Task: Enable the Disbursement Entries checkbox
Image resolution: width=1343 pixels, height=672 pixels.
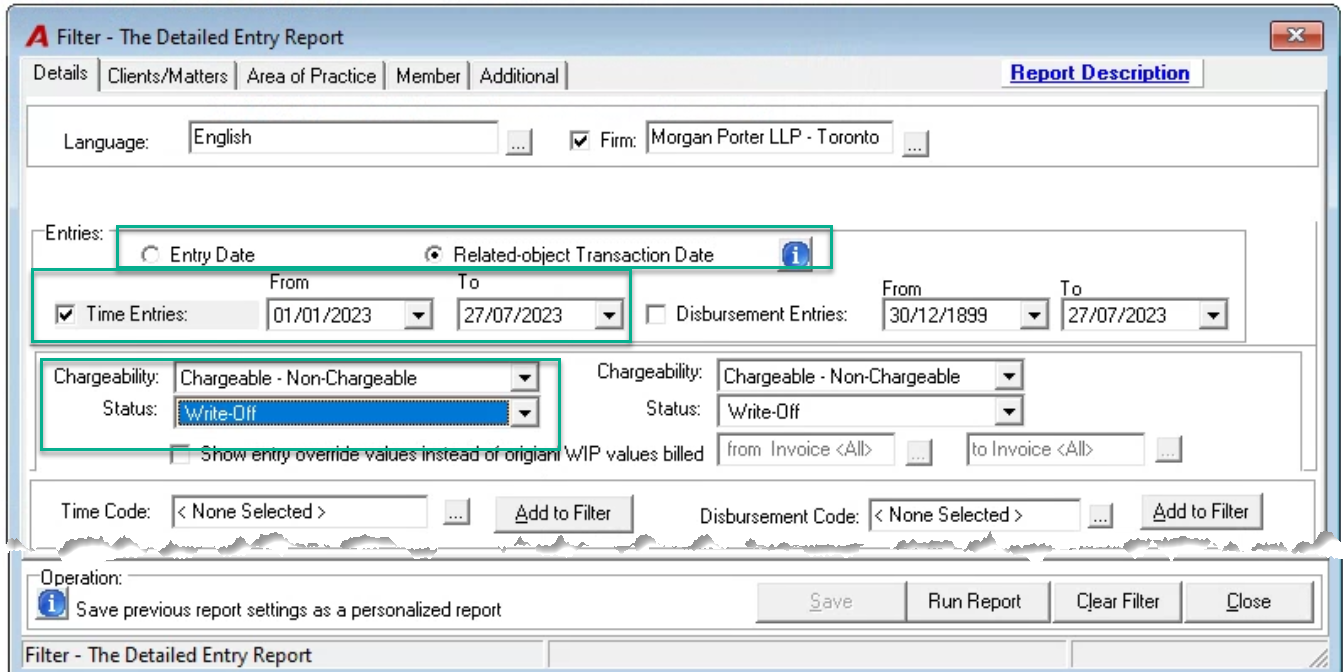Action: coord(656,315)
